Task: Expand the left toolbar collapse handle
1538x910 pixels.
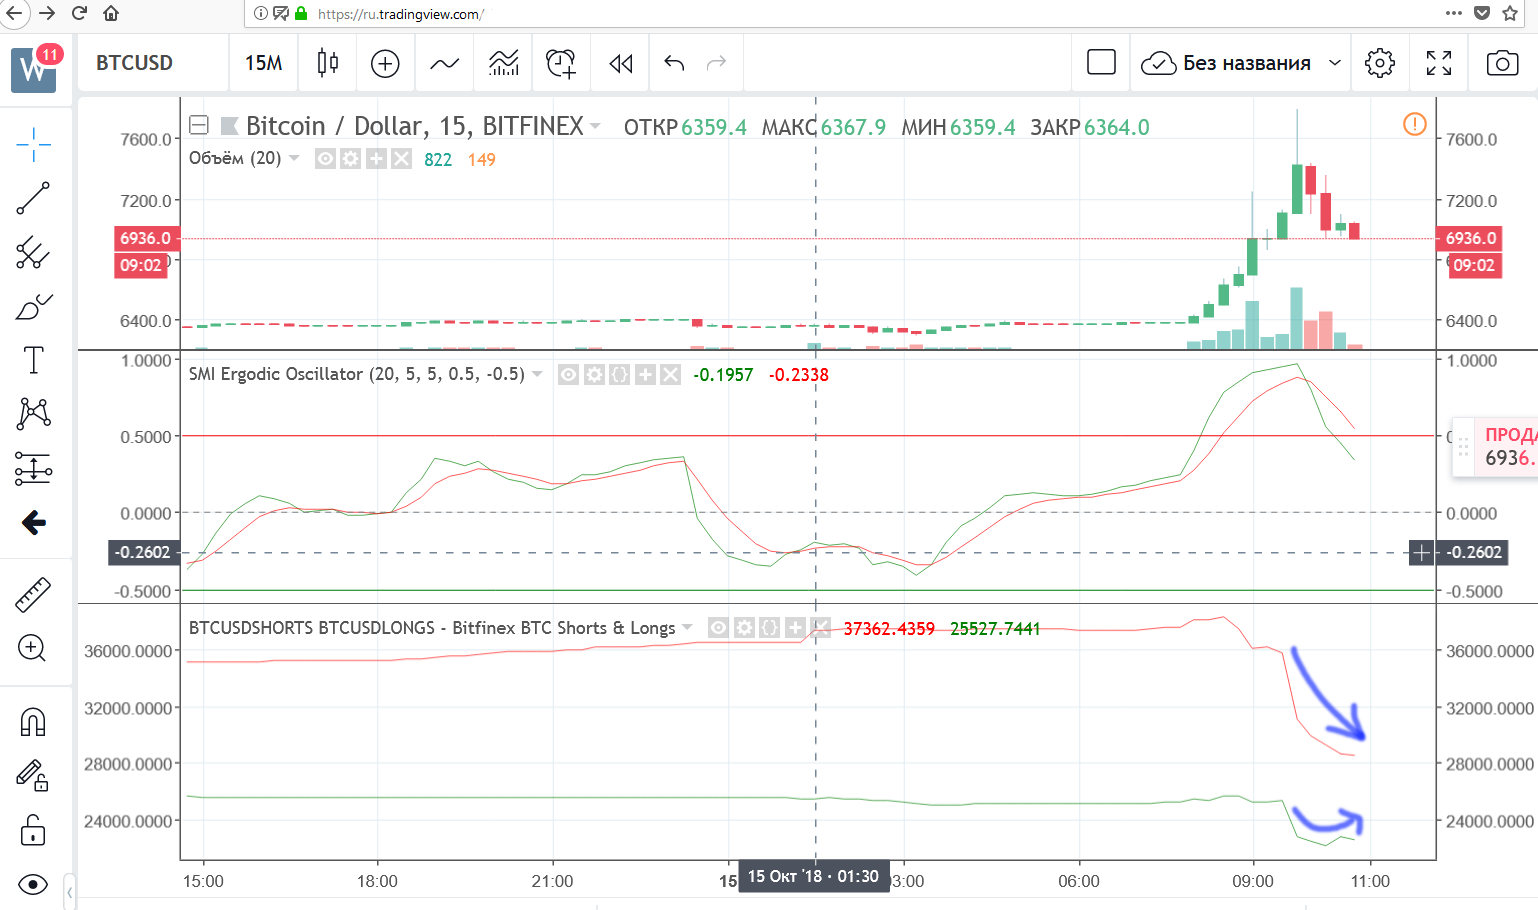Action: 69,890
